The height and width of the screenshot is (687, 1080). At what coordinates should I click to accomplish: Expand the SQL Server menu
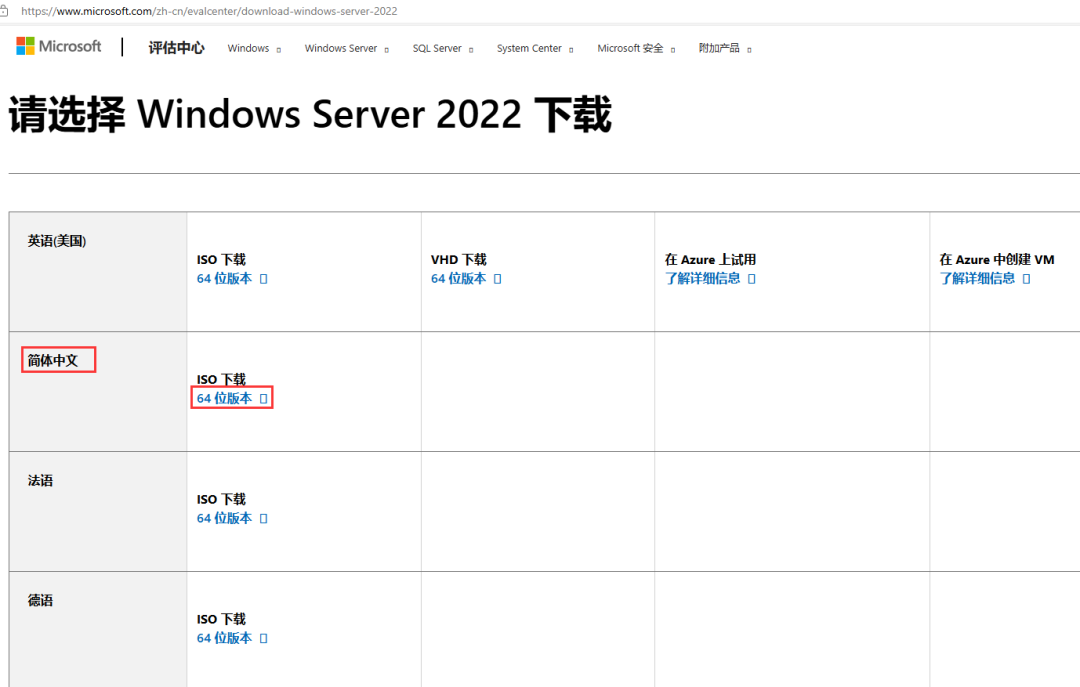click(443, 48)
